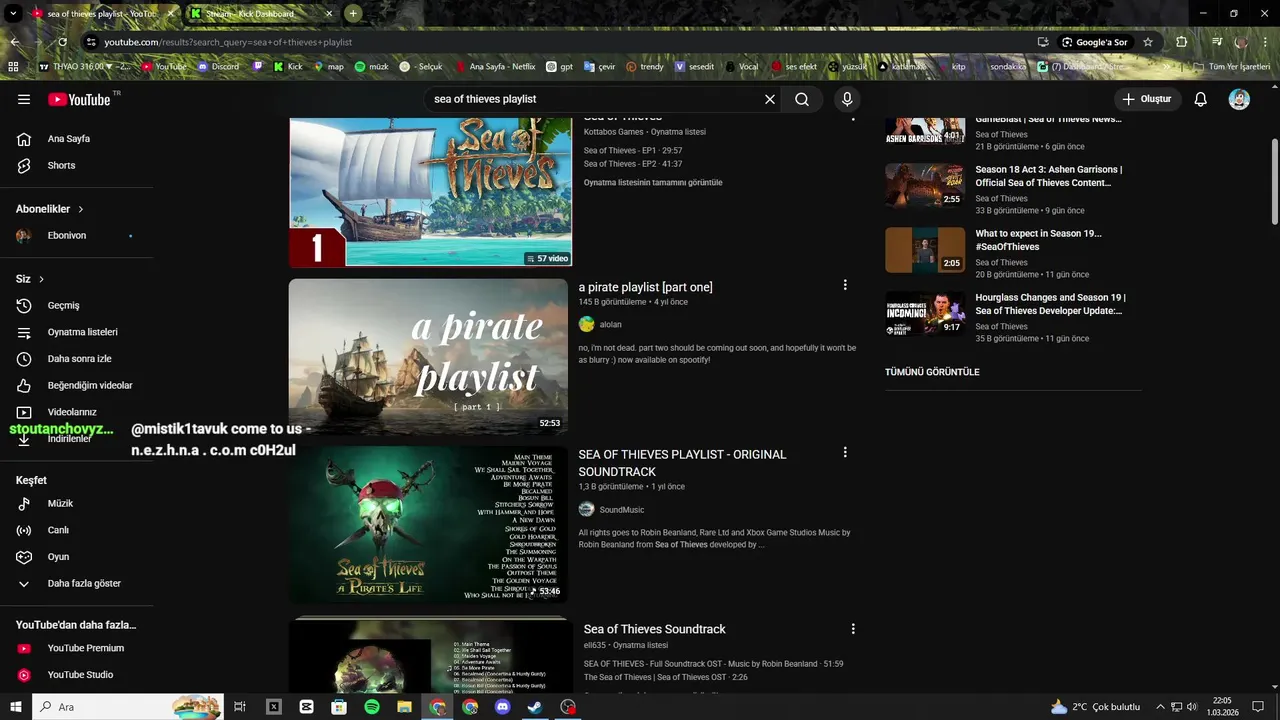Click the page vertical scrollbar
Image resolution: width=1280 pixels, height=720 pixels.
pyautogui.click(x=1274, y=180)
